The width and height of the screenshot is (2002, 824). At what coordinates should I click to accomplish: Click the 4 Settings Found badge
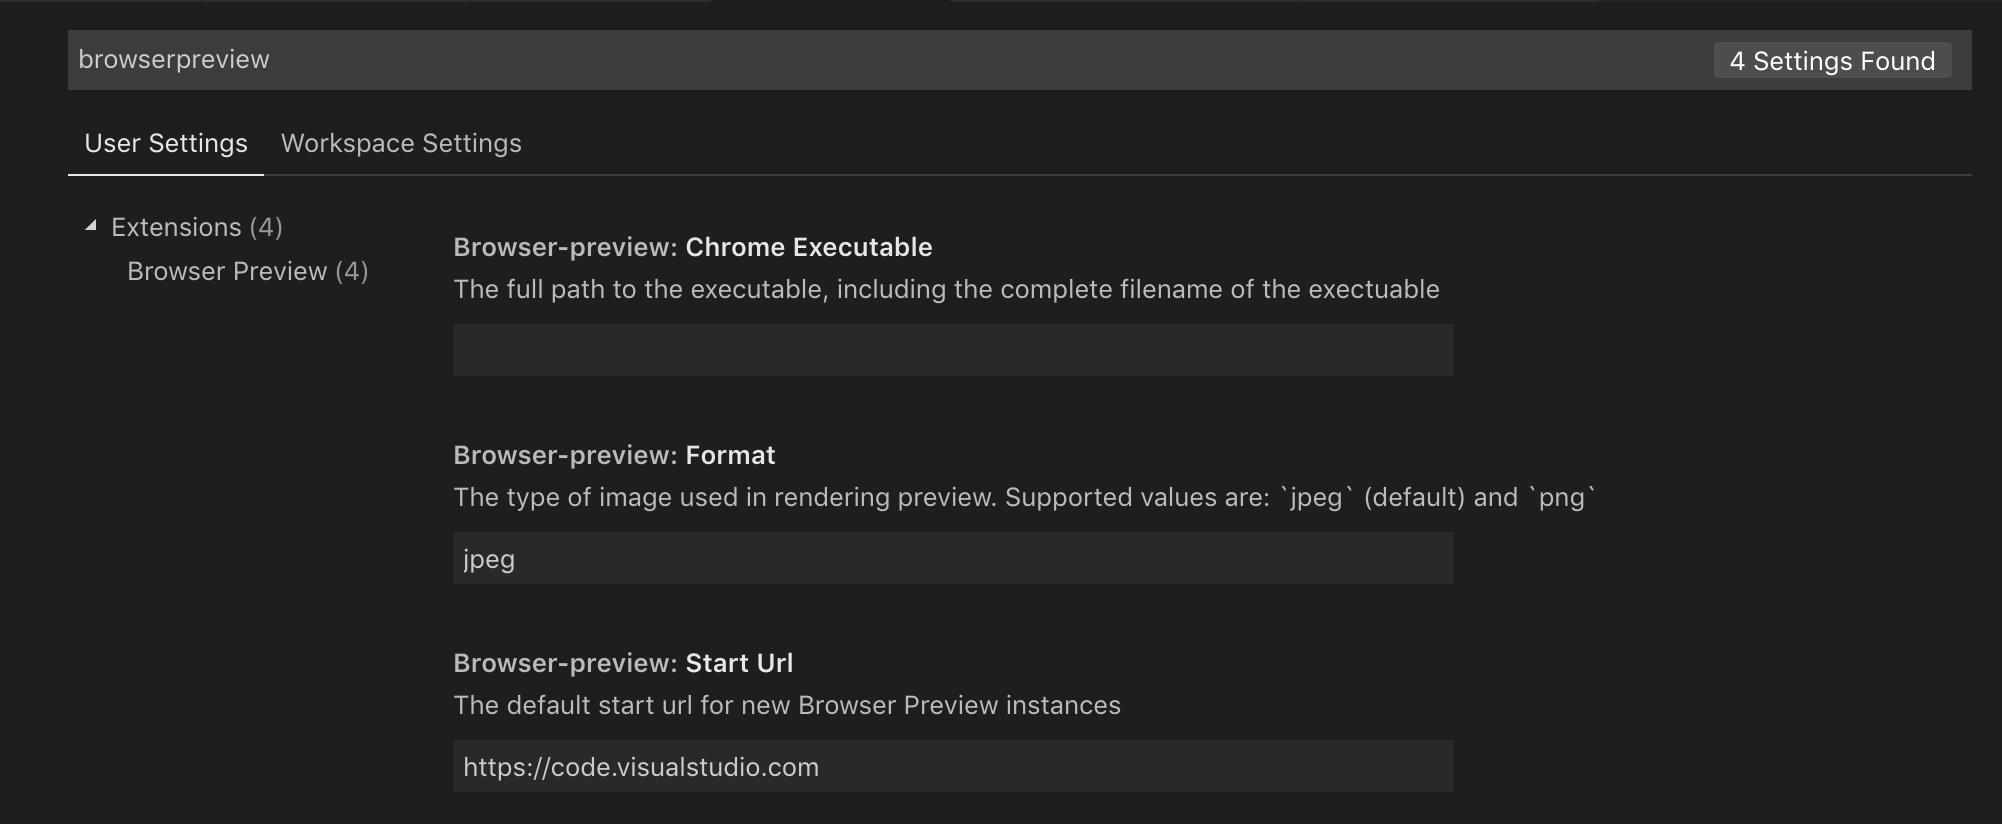[x=1832, y=61]
